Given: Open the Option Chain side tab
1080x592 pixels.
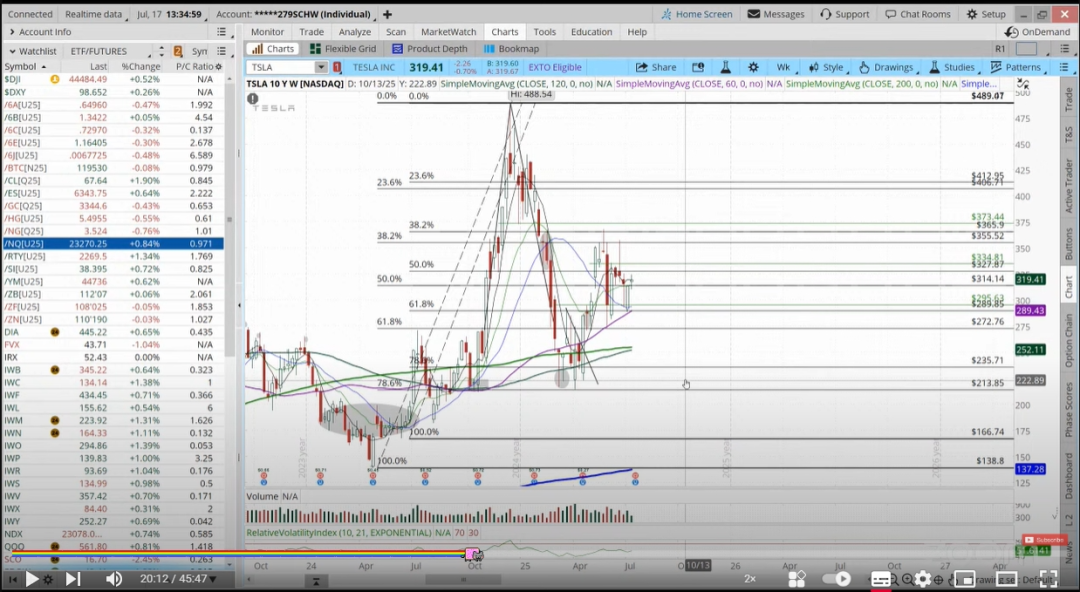Looking at the screenshot, I should tap(1069, 339).
